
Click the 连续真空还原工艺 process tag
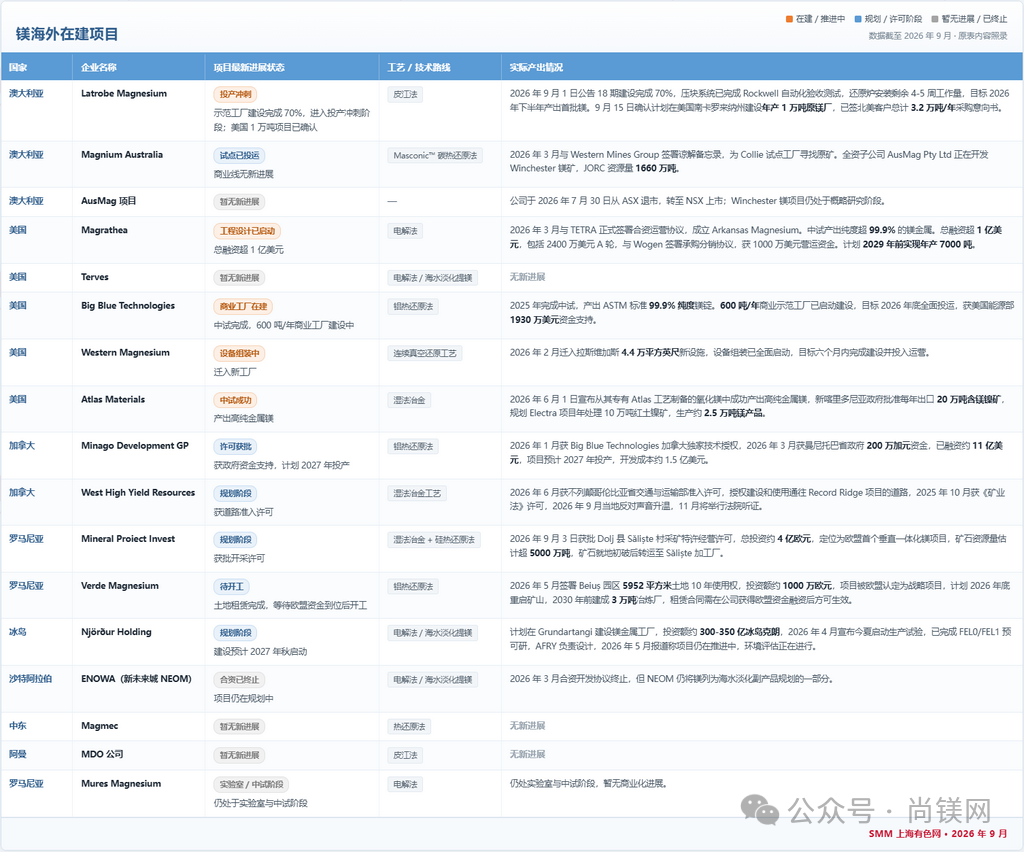pyautogui.click(x=425, y=354)
